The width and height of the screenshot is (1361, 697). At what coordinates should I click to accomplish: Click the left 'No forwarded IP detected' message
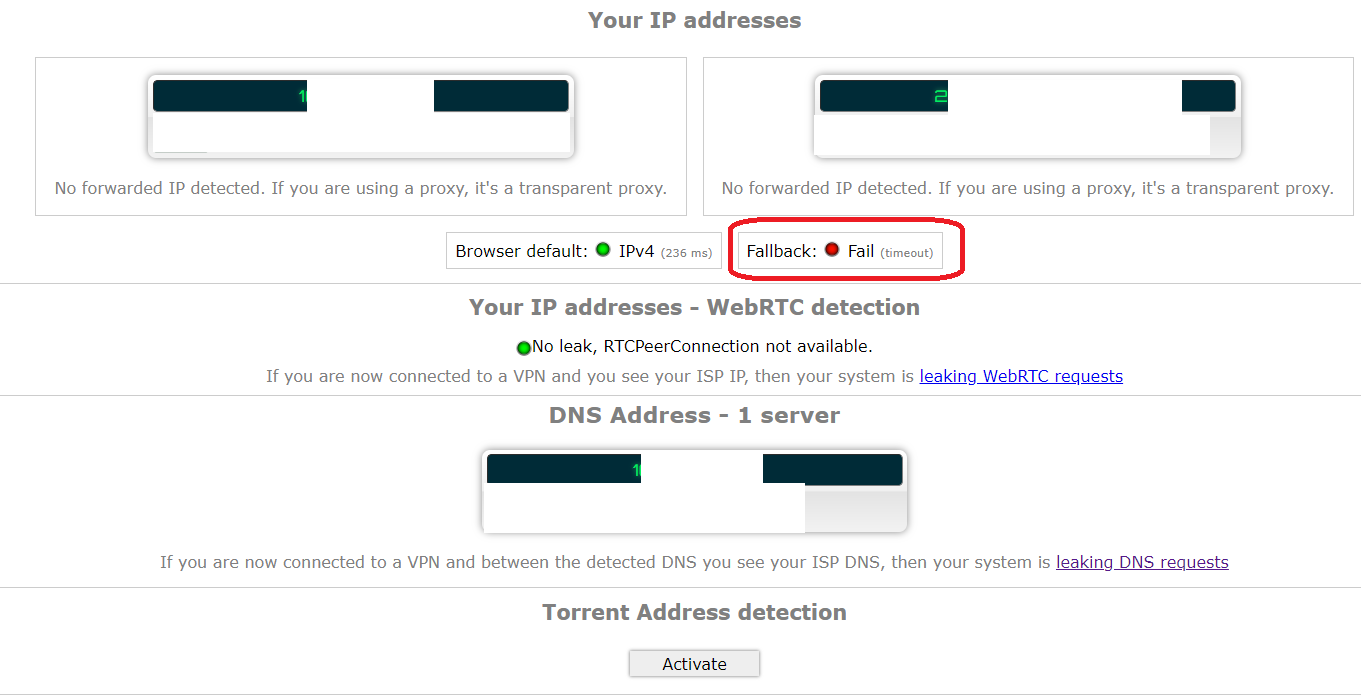(360, 188)
